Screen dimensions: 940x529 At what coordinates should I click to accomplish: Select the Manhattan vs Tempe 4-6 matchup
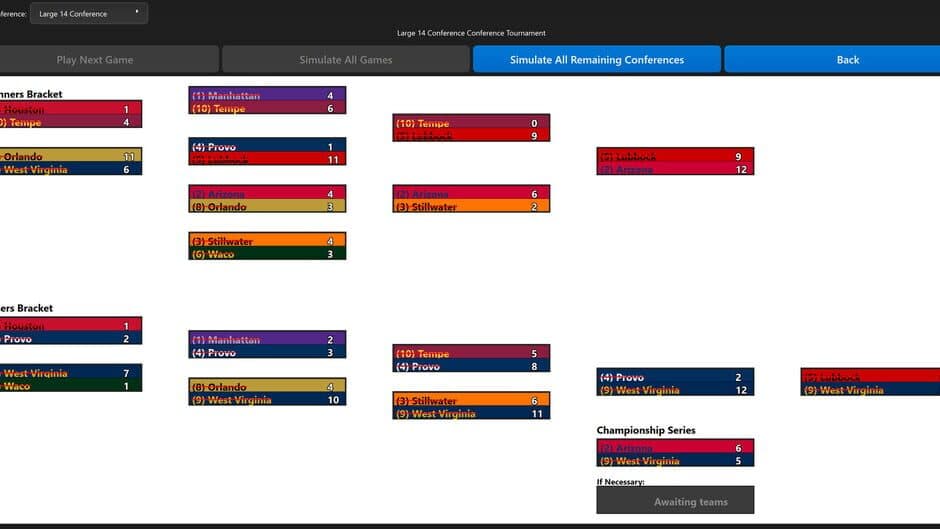click(x=267, y=101)
